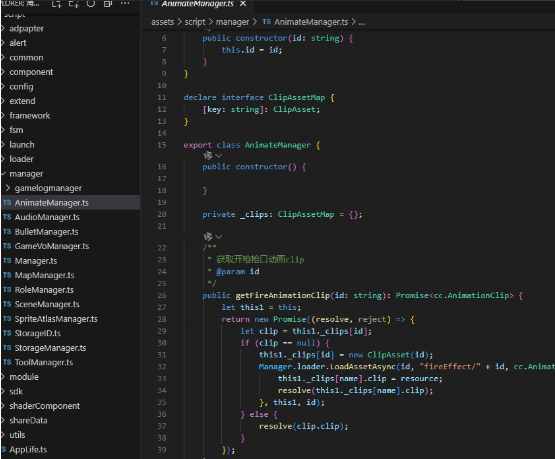The width and height of the screenshot is (555, 459).
Task: Expand the alert folder
Action: click(18, 43)
